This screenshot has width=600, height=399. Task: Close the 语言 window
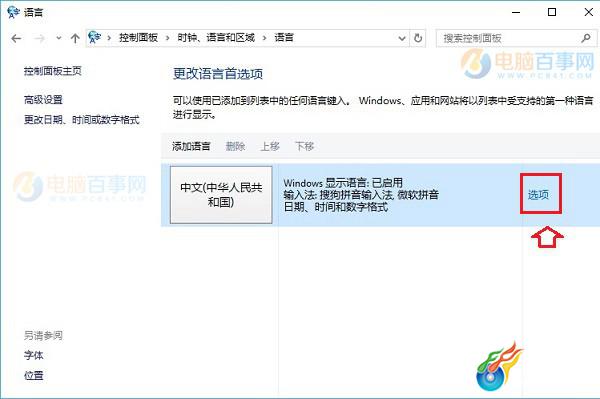tap(589, 12)
